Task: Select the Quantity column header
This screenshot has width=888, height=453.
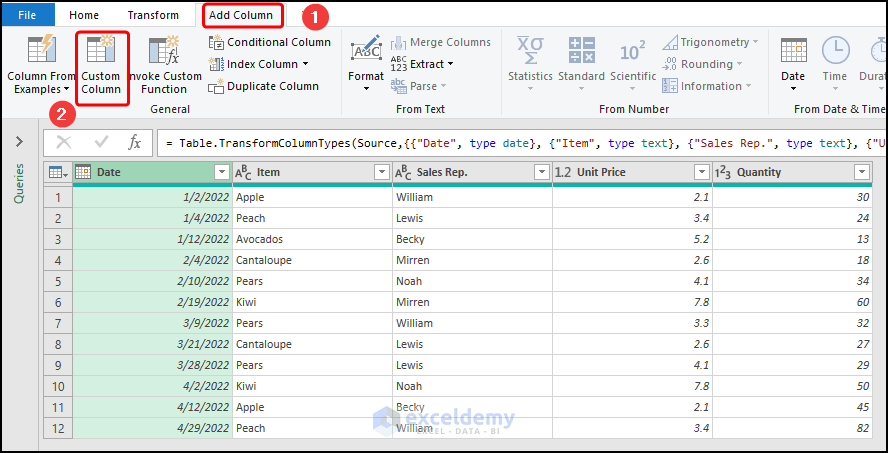Action: click(x=793, y=172)
